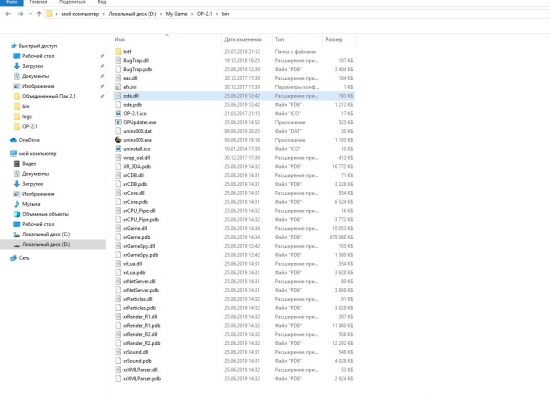550x398 pixels.
Task: Sort by the Тип column header
Action: point(279,39)
